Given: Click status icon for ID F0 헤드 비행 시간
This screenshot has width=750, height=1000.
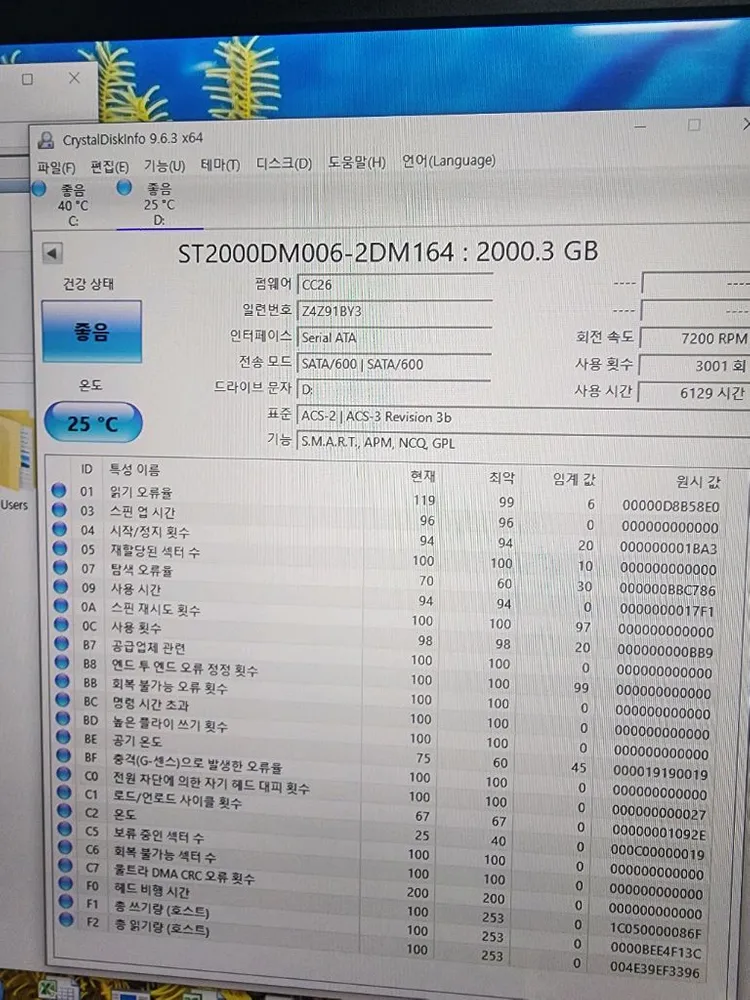Looking at the screenshot, I should (66, 883).
